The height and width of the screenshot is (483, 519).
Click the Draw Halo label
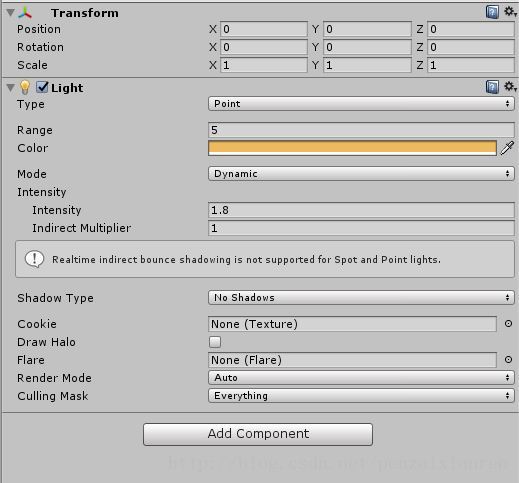46,342
